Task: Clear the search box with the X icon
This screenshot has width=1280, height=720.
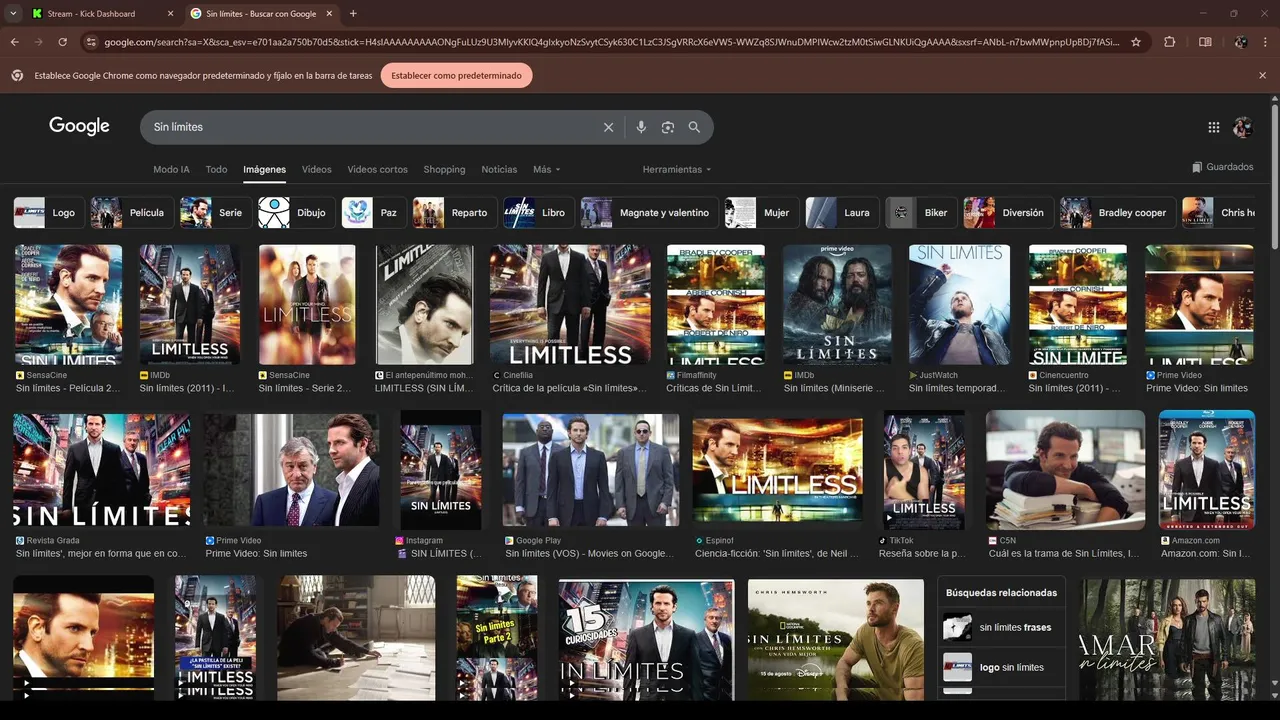Action: coord(608,127)
